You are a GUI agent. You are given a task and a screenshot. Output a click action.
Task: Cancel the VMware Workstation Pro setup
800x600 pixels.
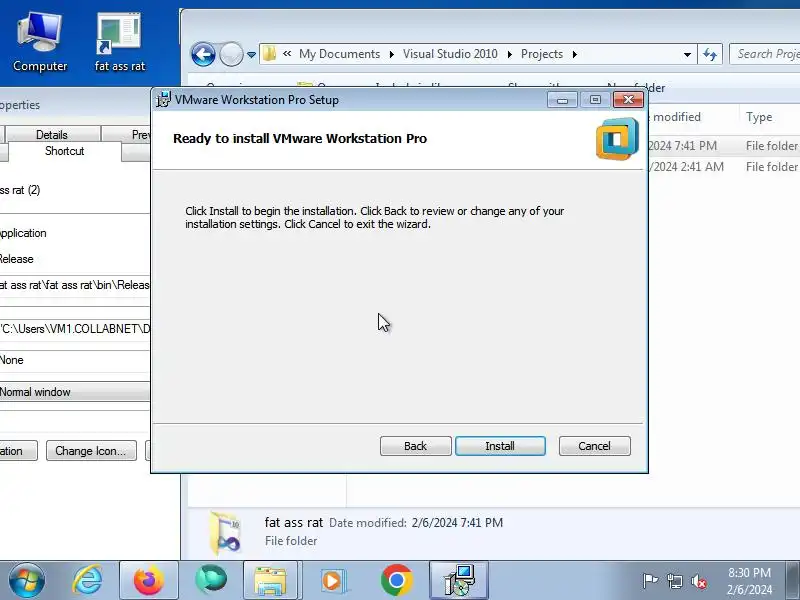coord(594,446)
